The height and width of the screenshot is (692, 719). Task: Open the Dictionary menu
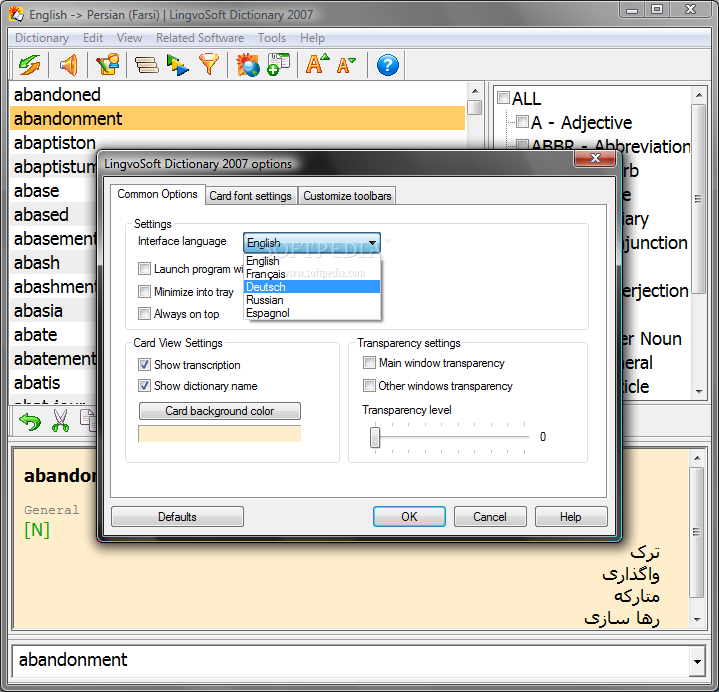(x=42, y=38)
